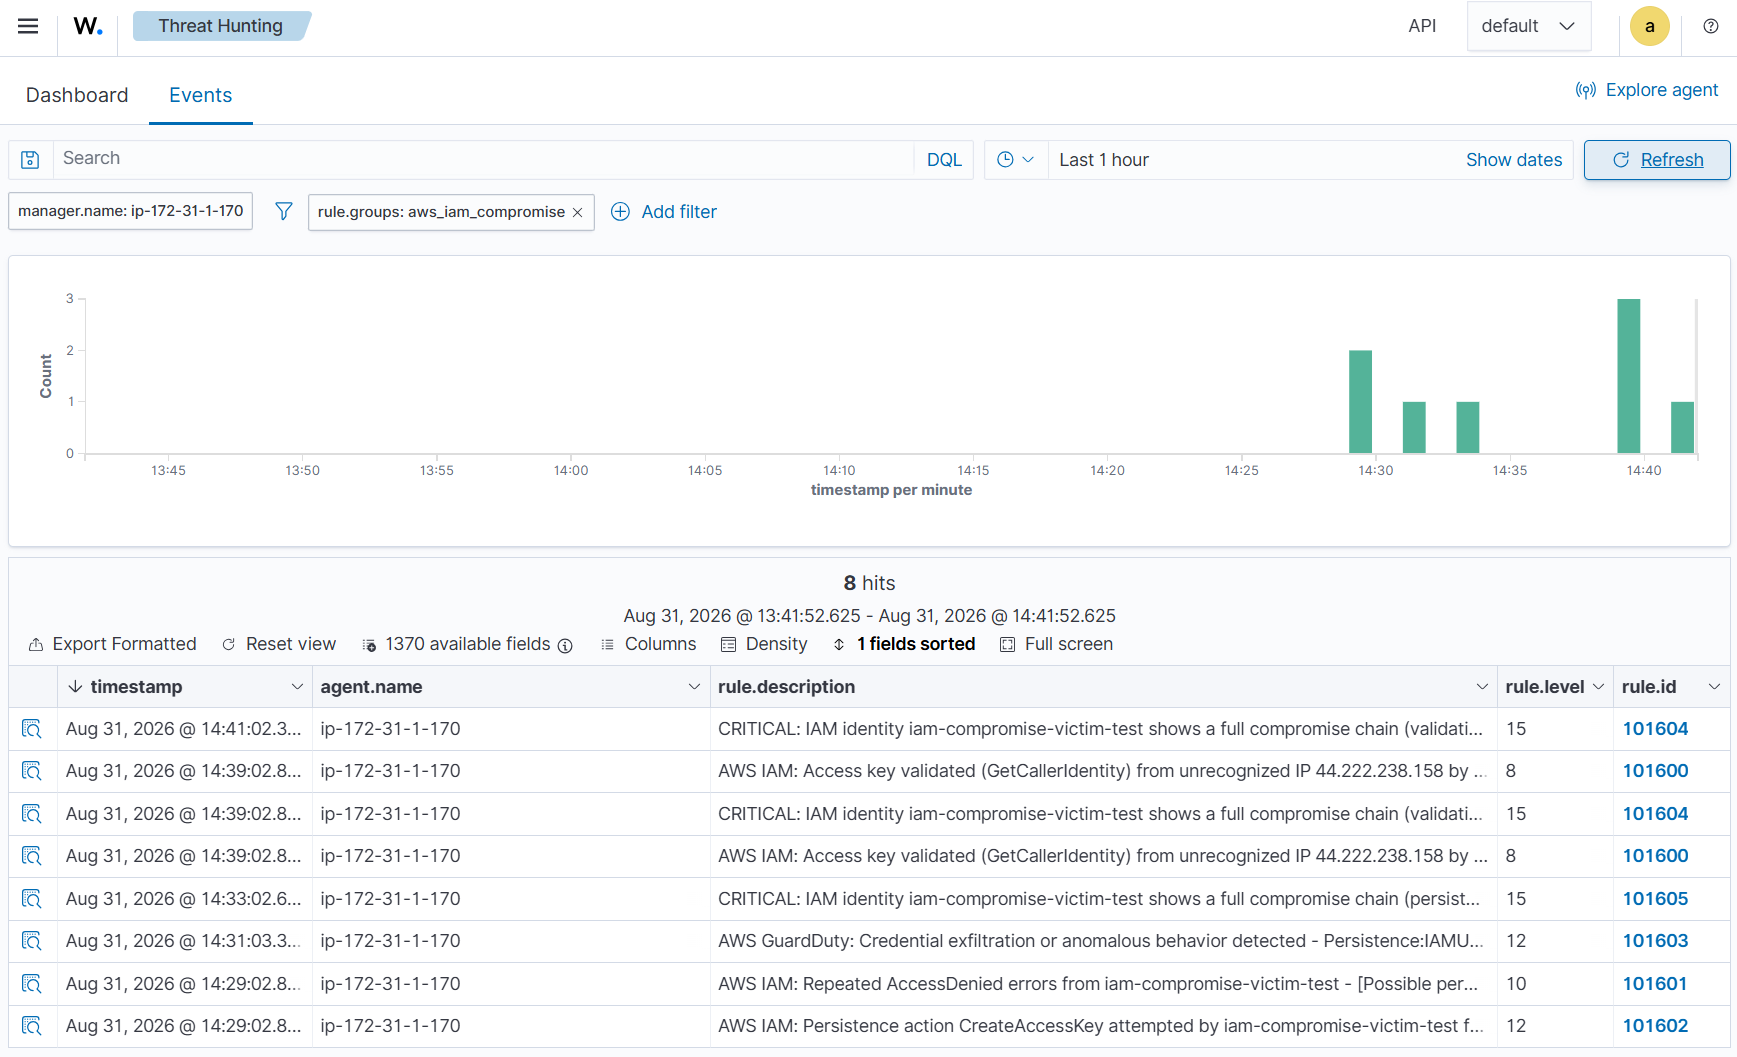Click the rule.groups aws_iam_compromise filter label
The image size is (1737, 1057).
(441, 212)
